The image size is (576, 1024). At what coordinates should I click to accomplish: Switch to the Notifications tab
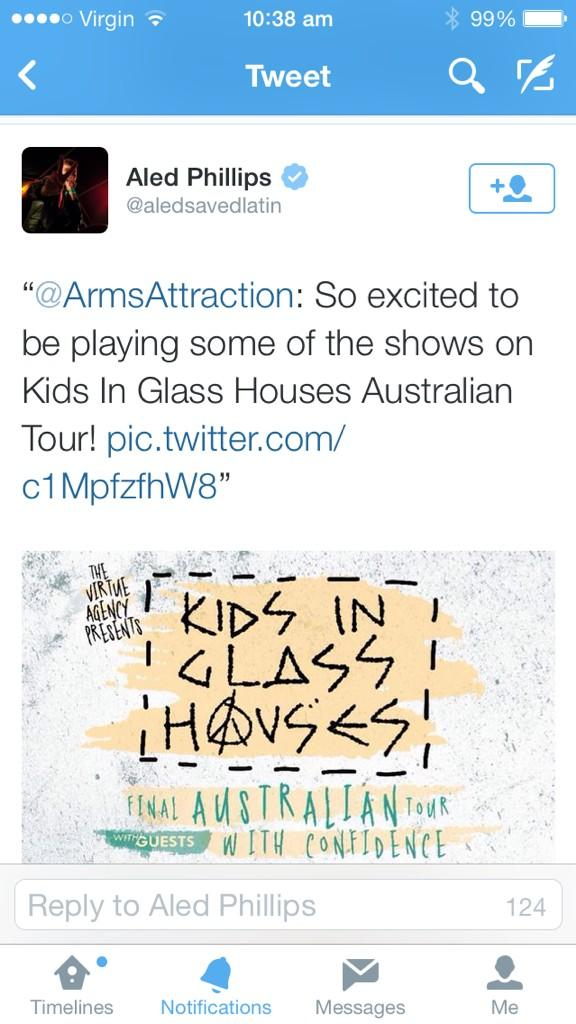pyautogui.click(x=216, y=985)
